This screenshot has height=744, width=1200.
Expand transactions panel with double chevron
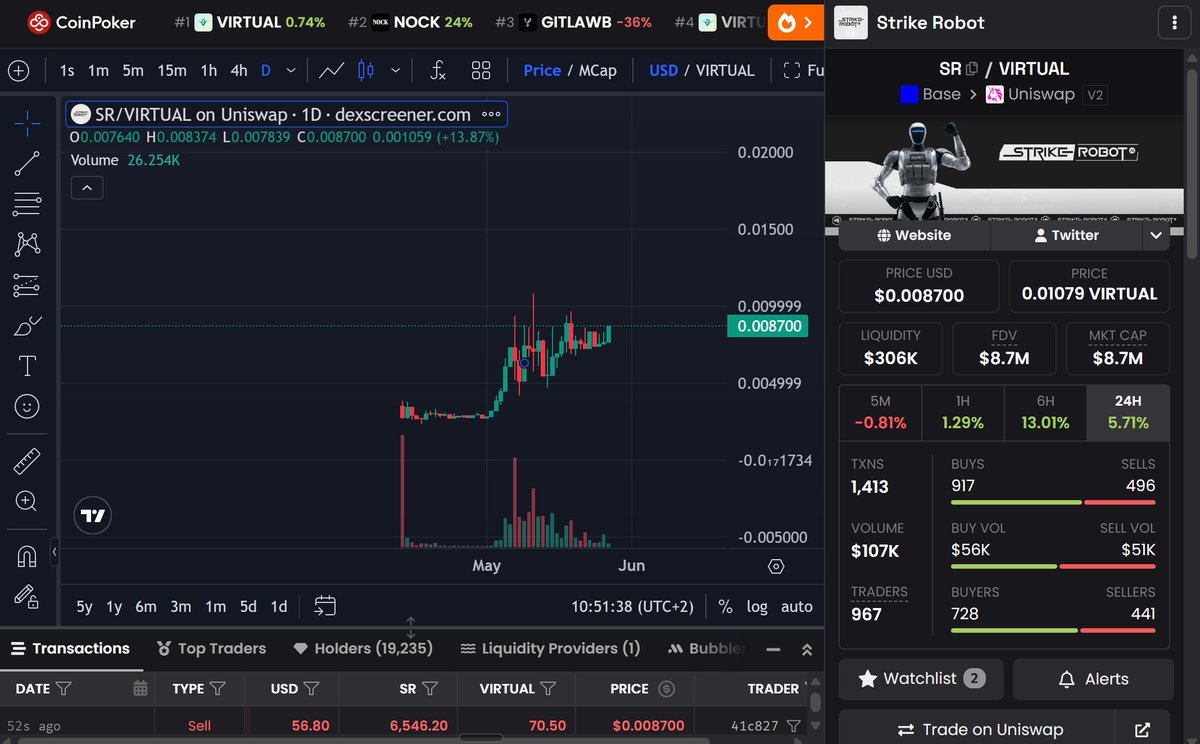(x=807, y=649)
